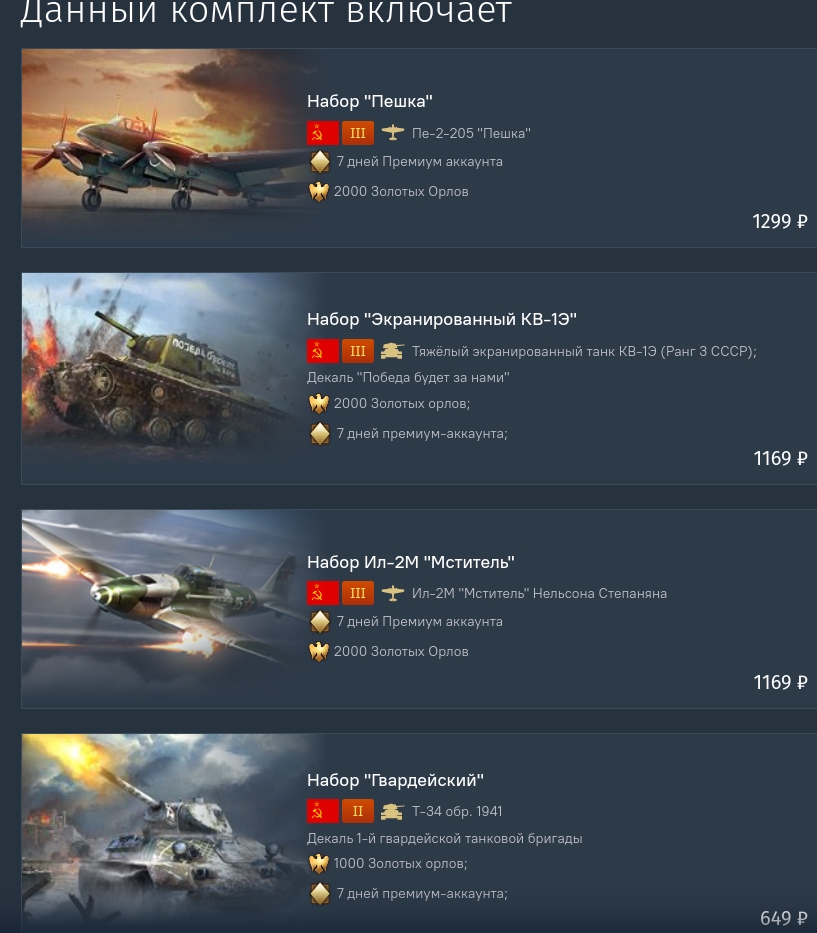
Task: Click Golden Eagles icon in Пешка pack
Action: click(x=319, y=192)
